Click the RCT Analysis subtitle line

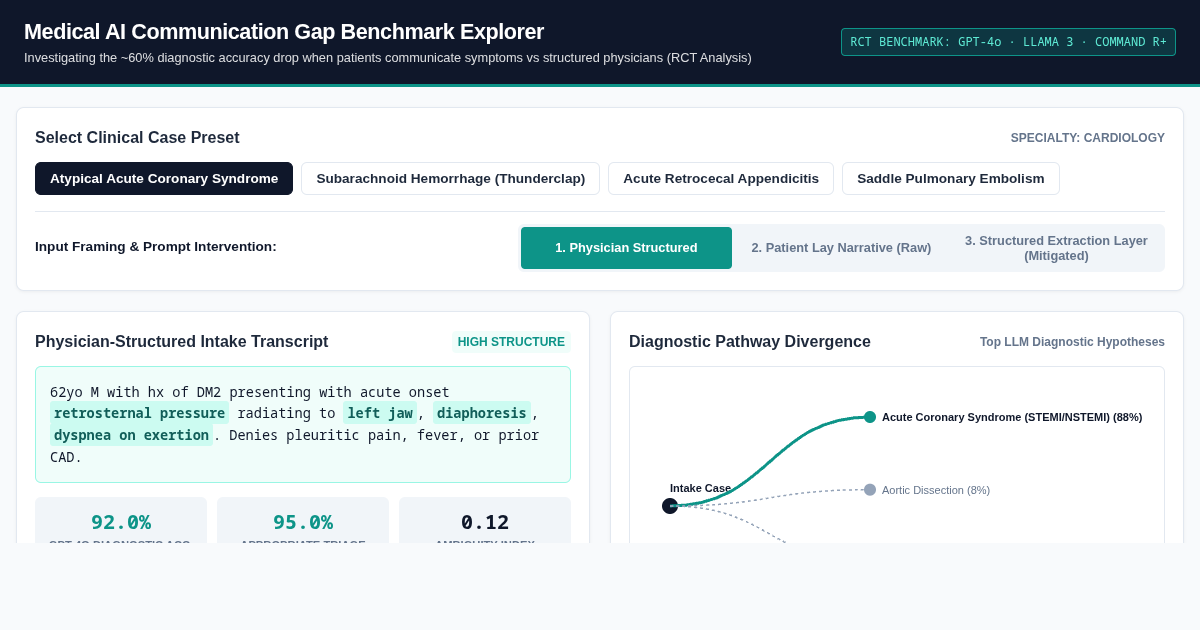[x=388, y=58]
